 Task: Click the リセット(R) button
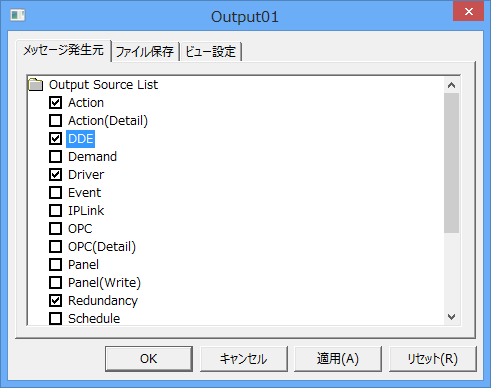tap(433, 359)
